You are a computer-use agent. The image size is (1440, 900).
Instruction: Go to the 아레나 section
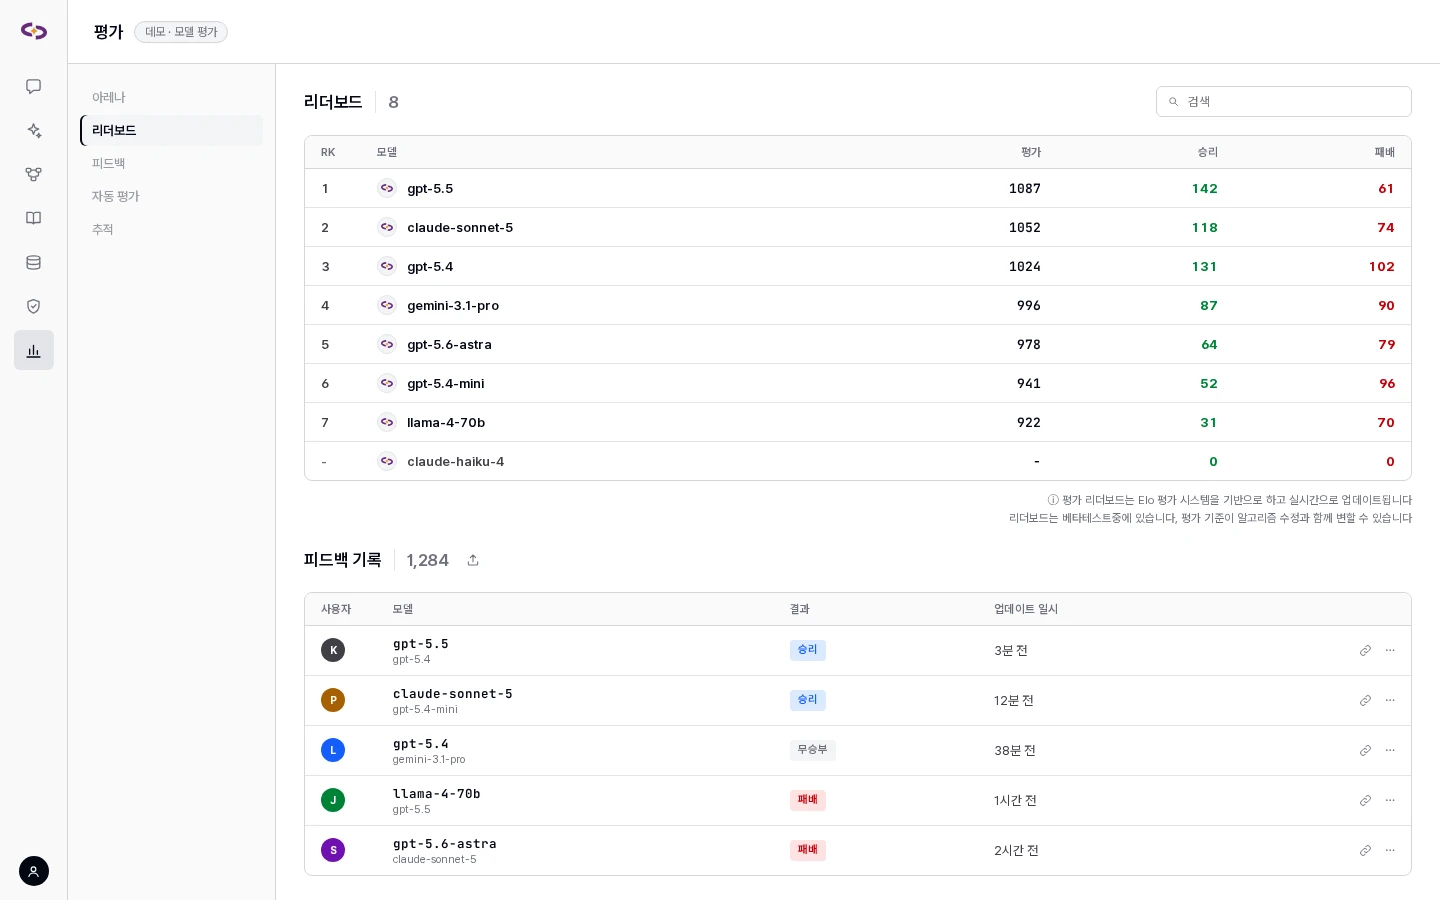(x=171, y=97)
